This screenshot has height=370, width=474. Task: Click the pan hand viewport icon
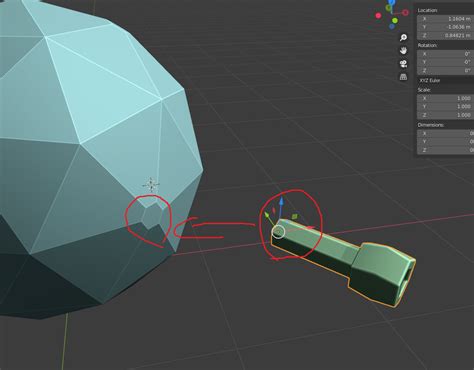pos(403,51)
